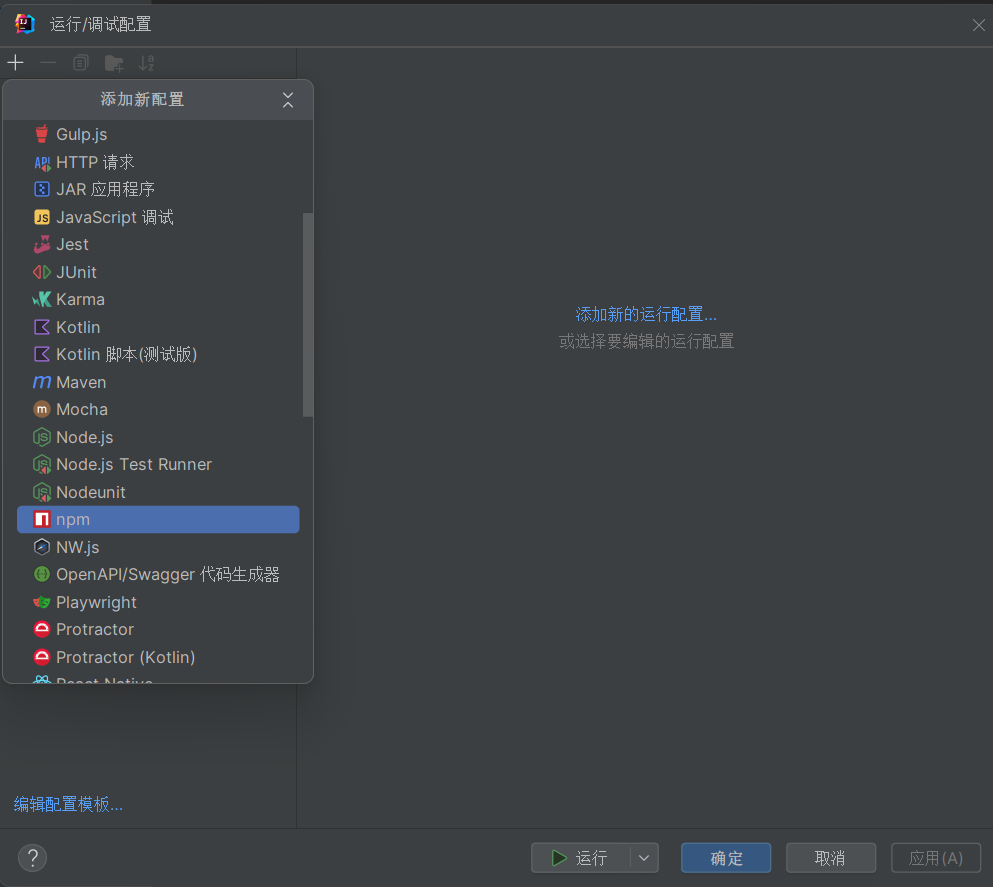
Task: Select the Mocha list entry text
Action: pyautogui.click(x=82, y=410)
